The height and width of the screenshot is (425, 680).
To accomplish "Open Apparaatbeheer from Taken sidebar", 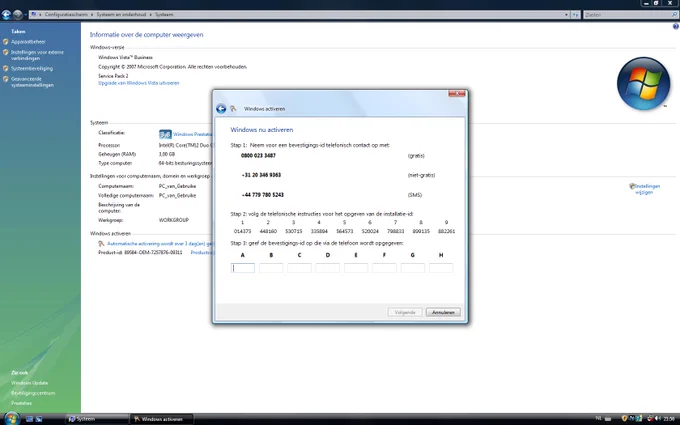I will (x=28, y=42).
